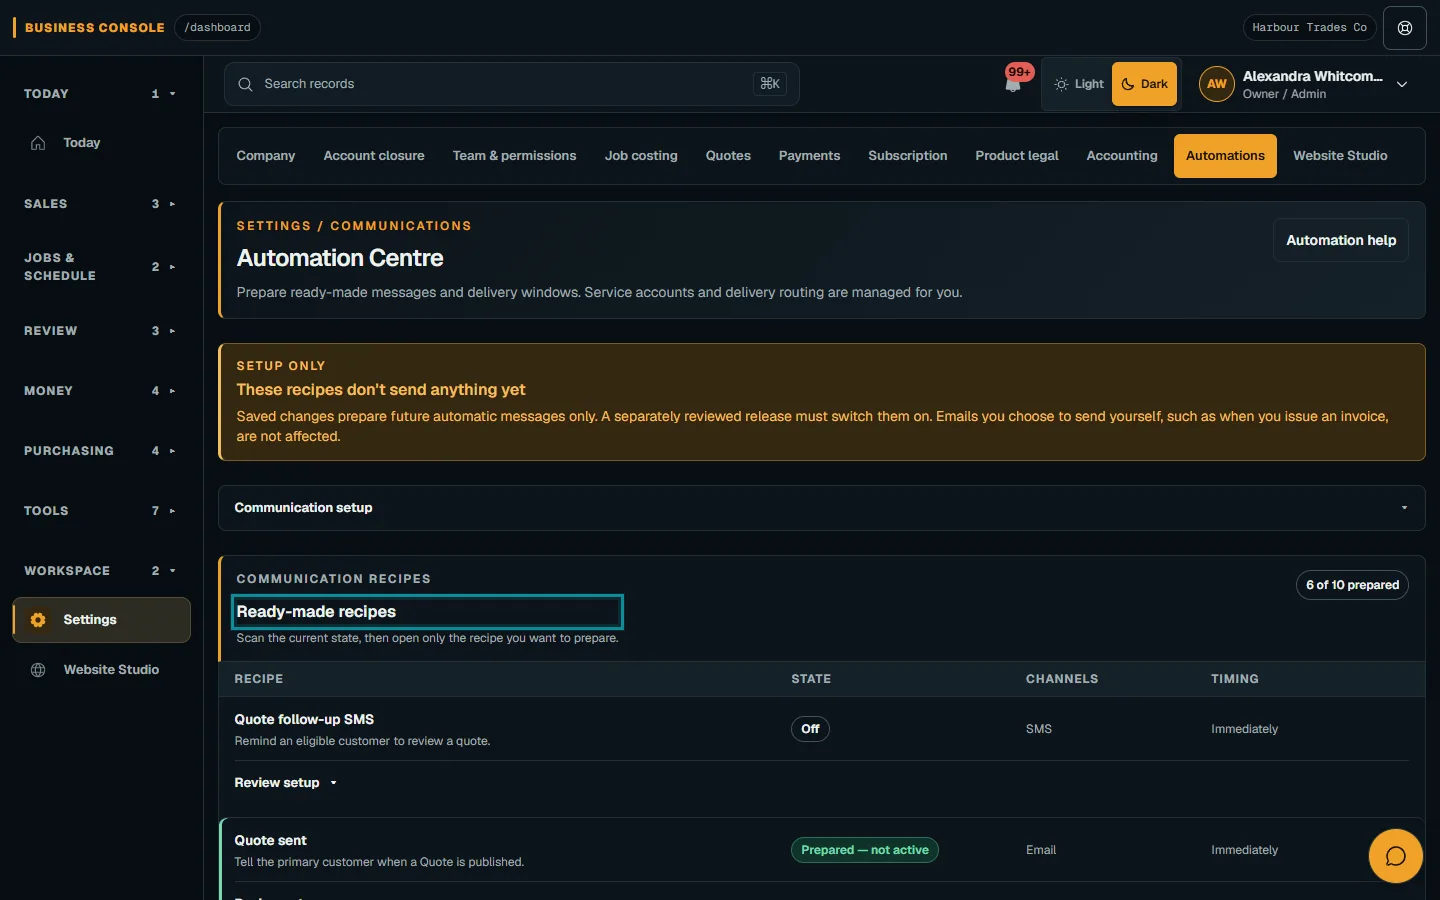This screenshot has width=1440, height=900.
Task: Open the Subscription tab
Action: click(908, 156)
